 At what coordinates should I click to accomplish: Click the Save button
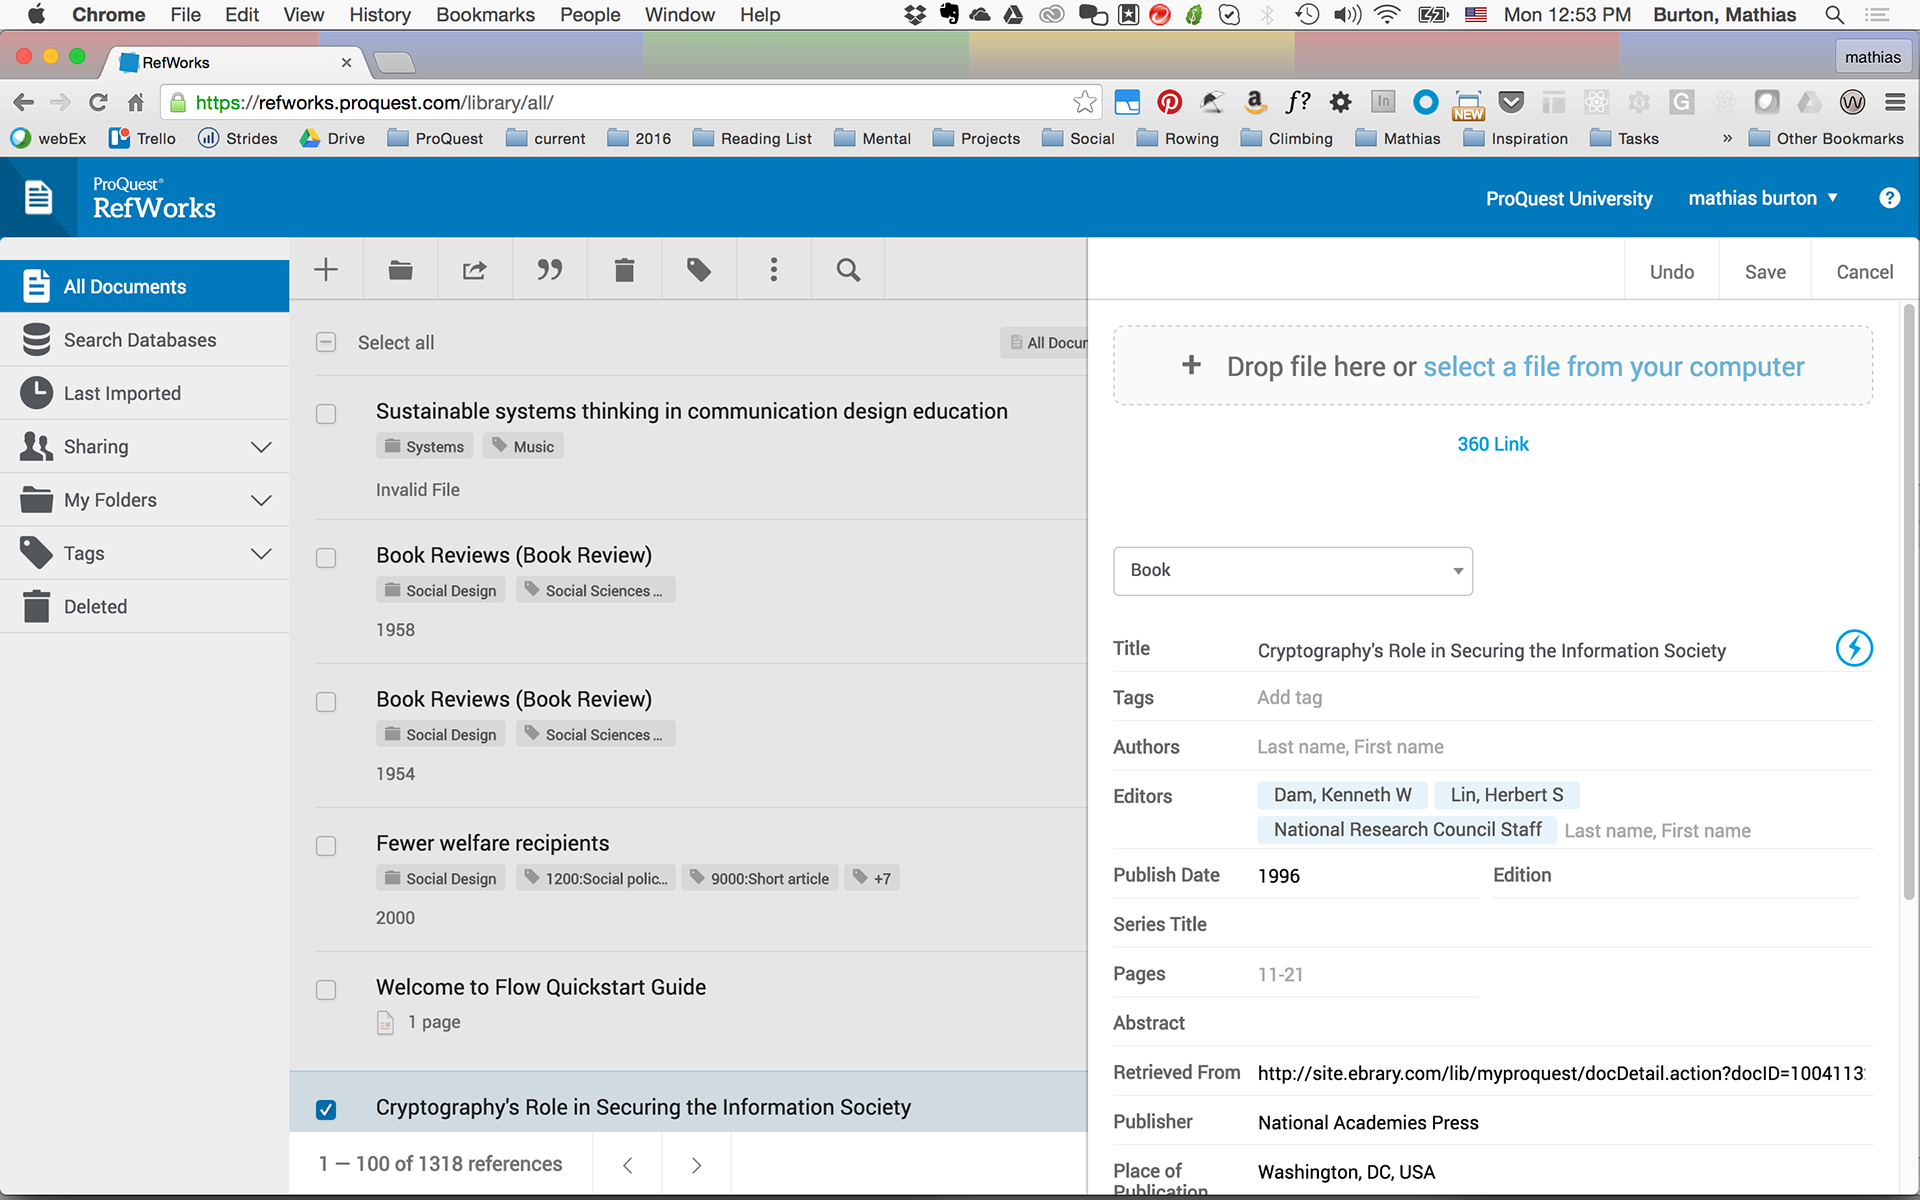[1764, 272]
